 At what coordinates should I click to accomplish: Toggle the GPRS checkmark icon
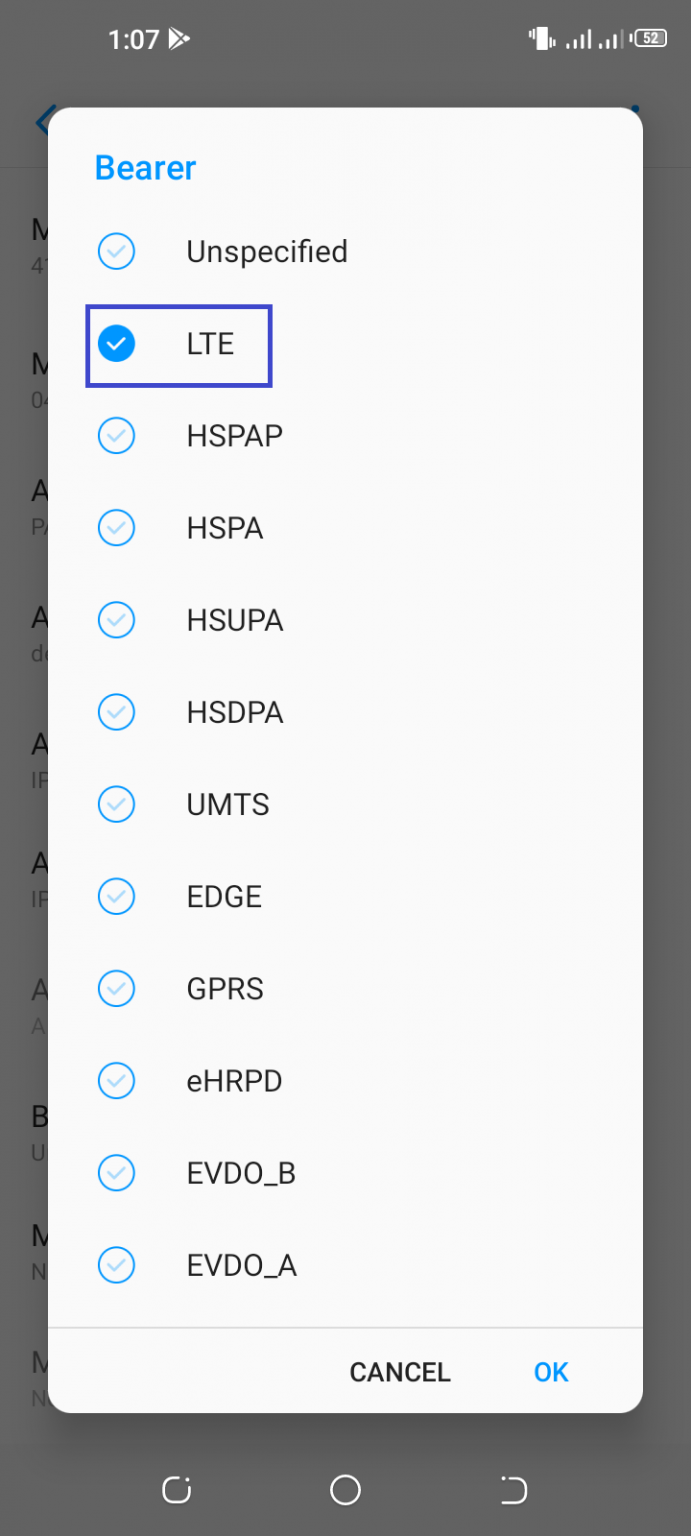pyautogui.click(x=117, y=989)
